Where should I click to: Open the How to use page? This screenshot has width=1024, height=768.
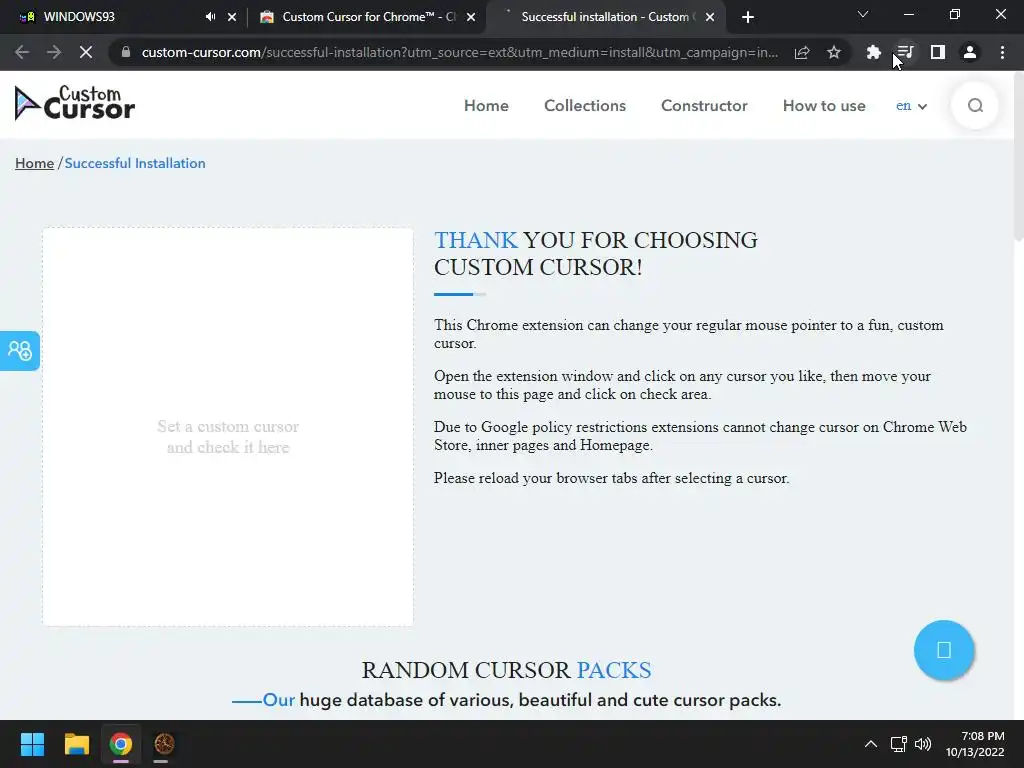click(x=824, y=106)
